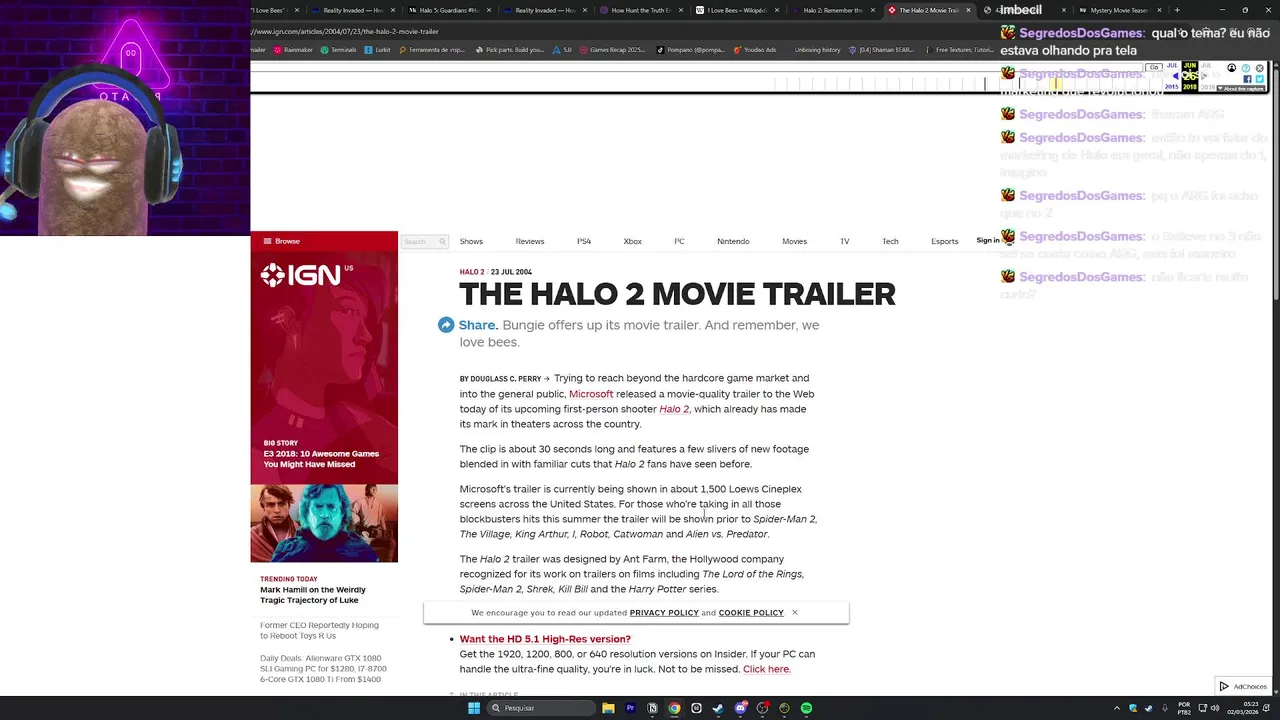
Task: Click the blue Share arrow icon
Action: click(446, 325)
